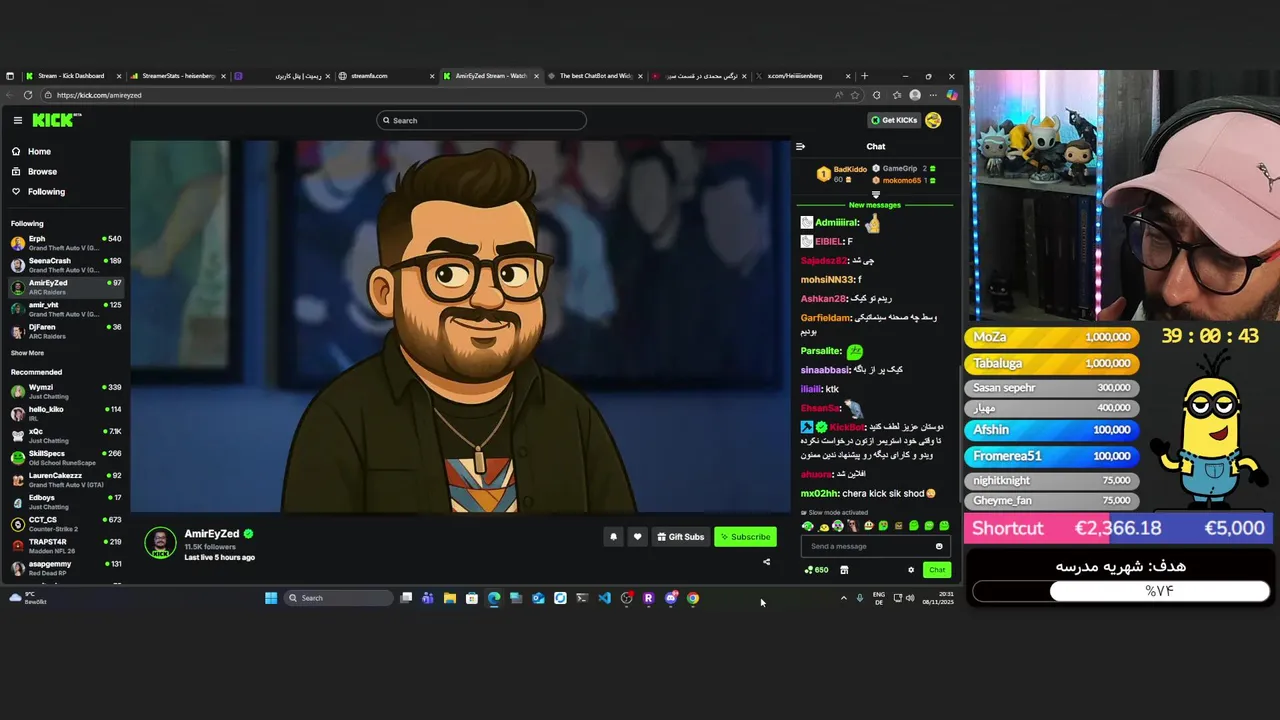Expand the chat leaderboard chevron

coord(876,195)
